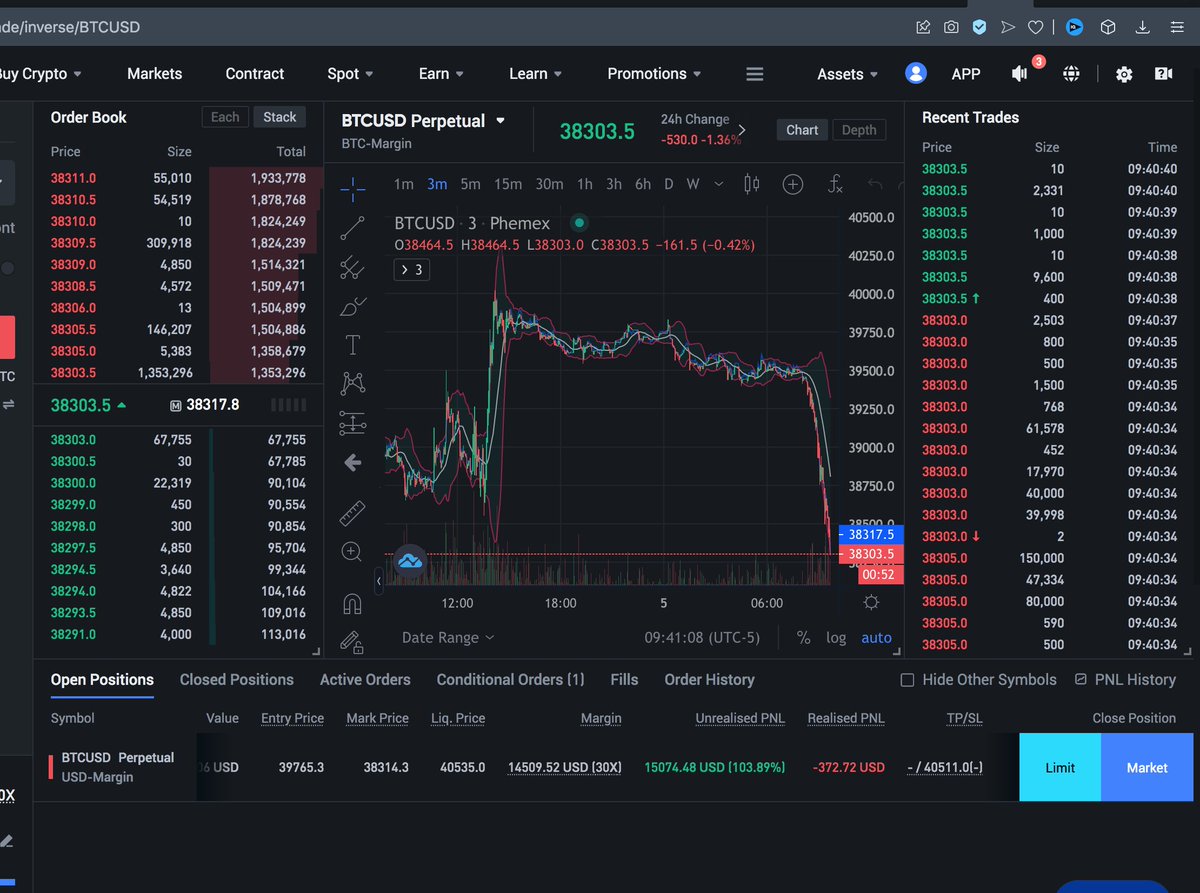Check Hide Other Symbols checkbox

point(907,680)
